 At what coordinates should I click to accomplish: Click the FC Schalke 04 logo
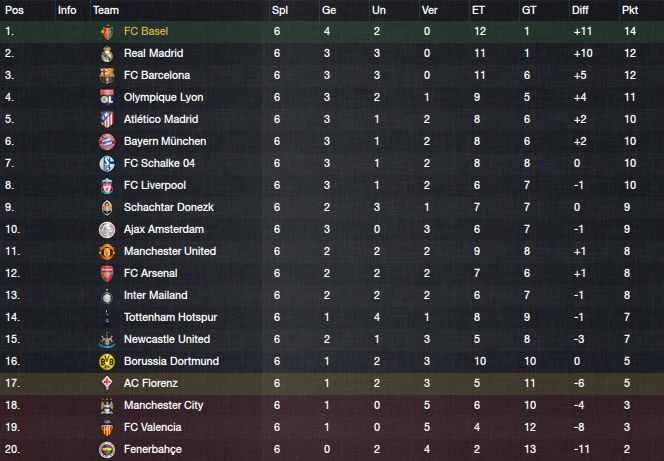pos(107,163)
